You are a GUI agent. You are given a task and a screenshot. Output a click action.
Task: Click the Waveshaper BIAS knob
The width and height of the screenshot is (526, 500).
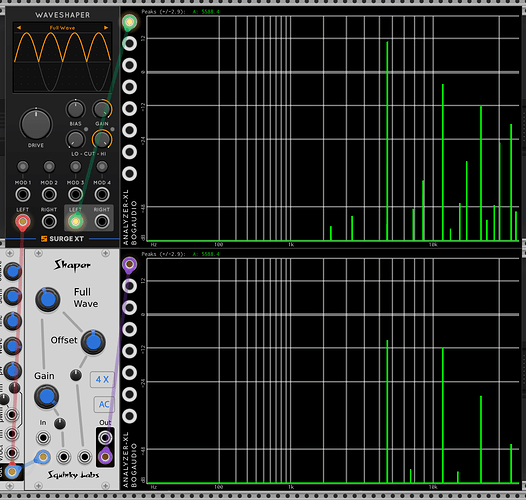pyautogui.click(x=76, y=109)
